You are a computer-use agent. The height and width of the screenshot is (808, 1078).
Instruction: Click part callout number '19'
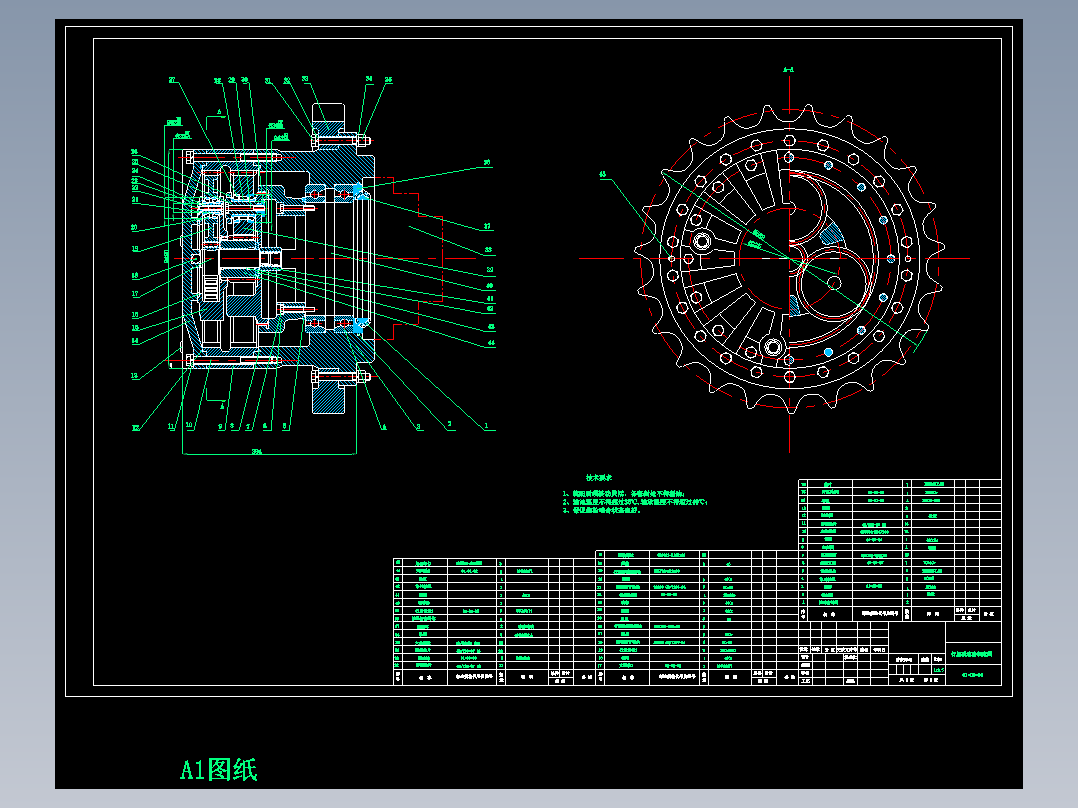(135, 248)
